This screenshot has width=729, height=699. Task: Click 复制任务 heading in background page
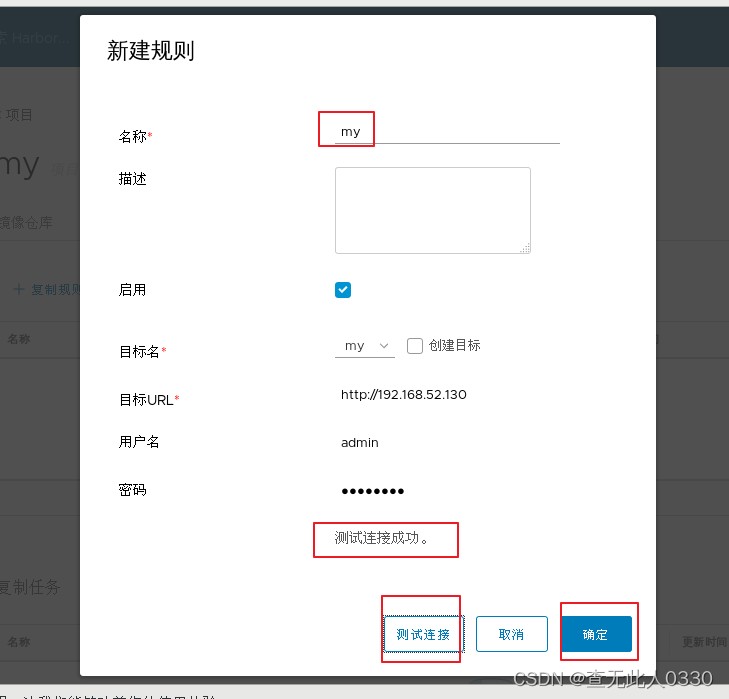click(30, 587)
